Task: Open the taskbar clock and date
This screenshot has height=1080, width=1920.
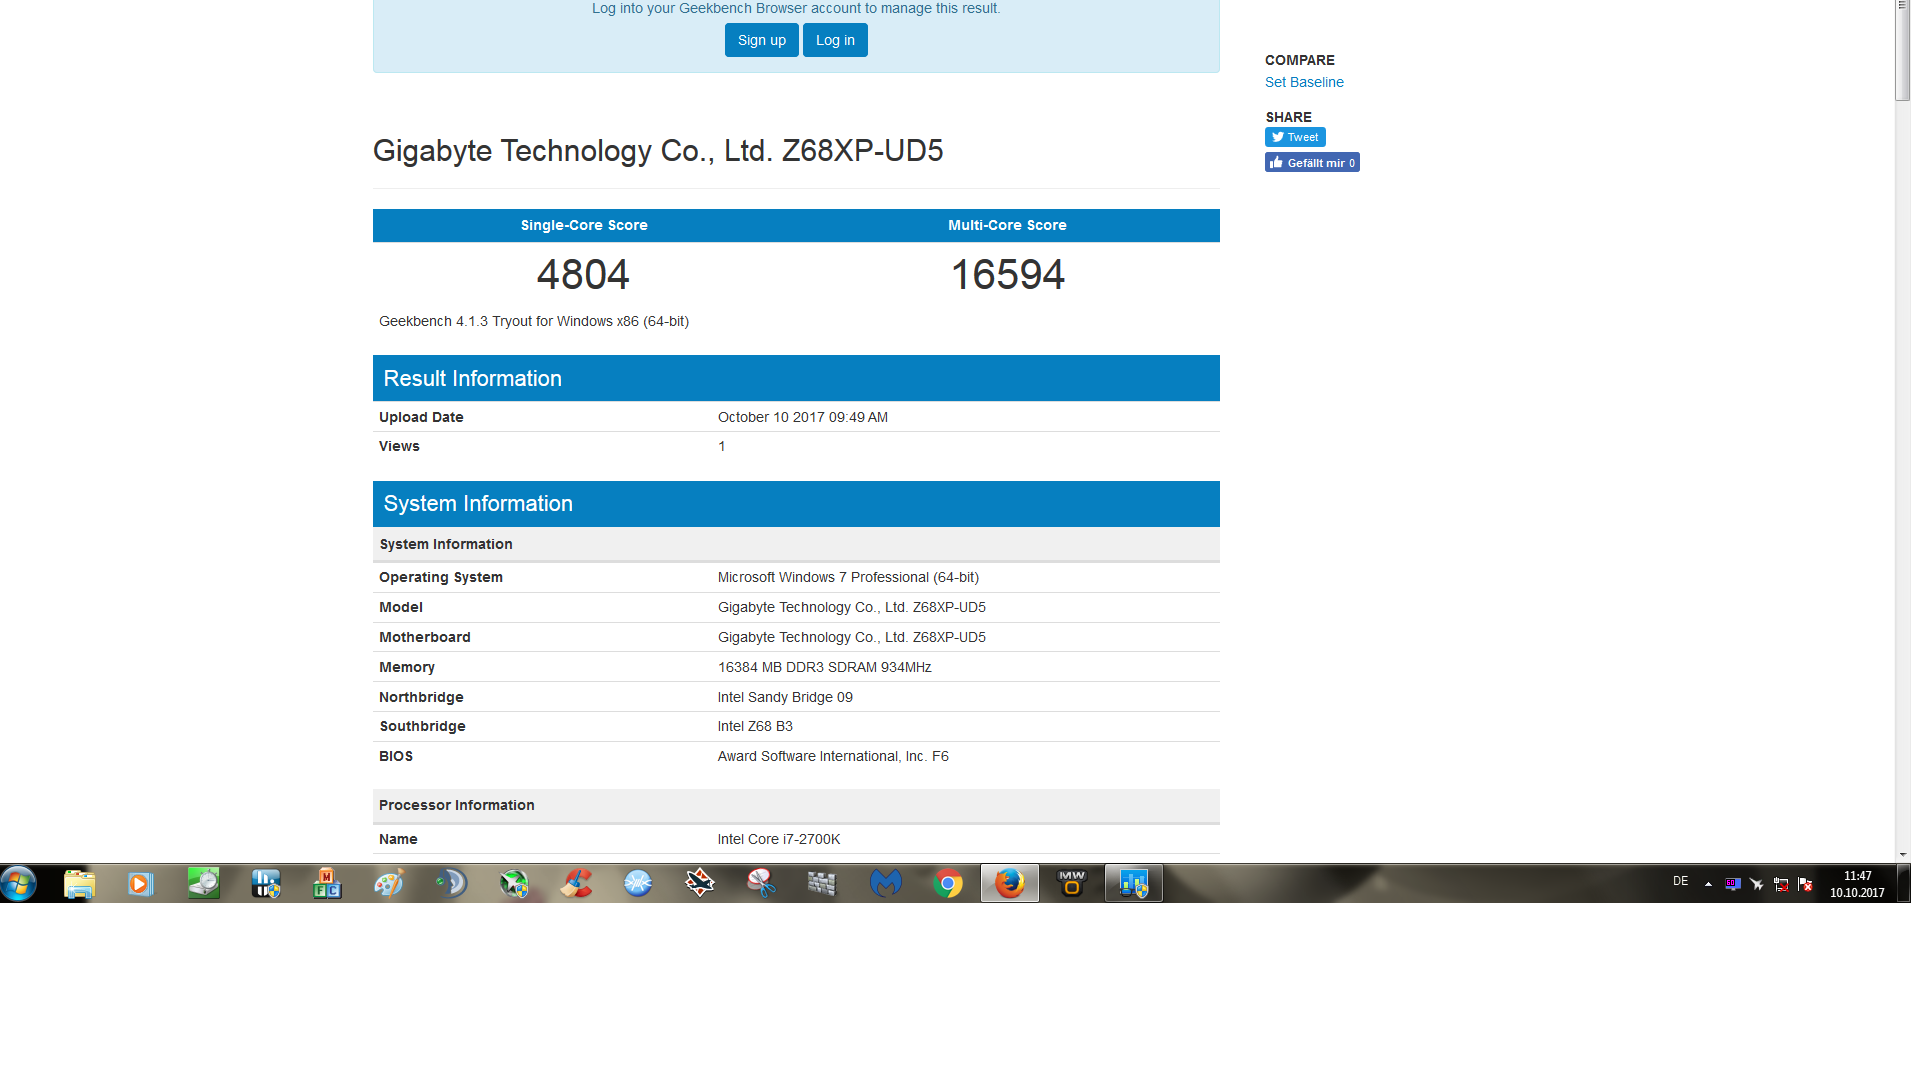Action: tap(1857, 884)
